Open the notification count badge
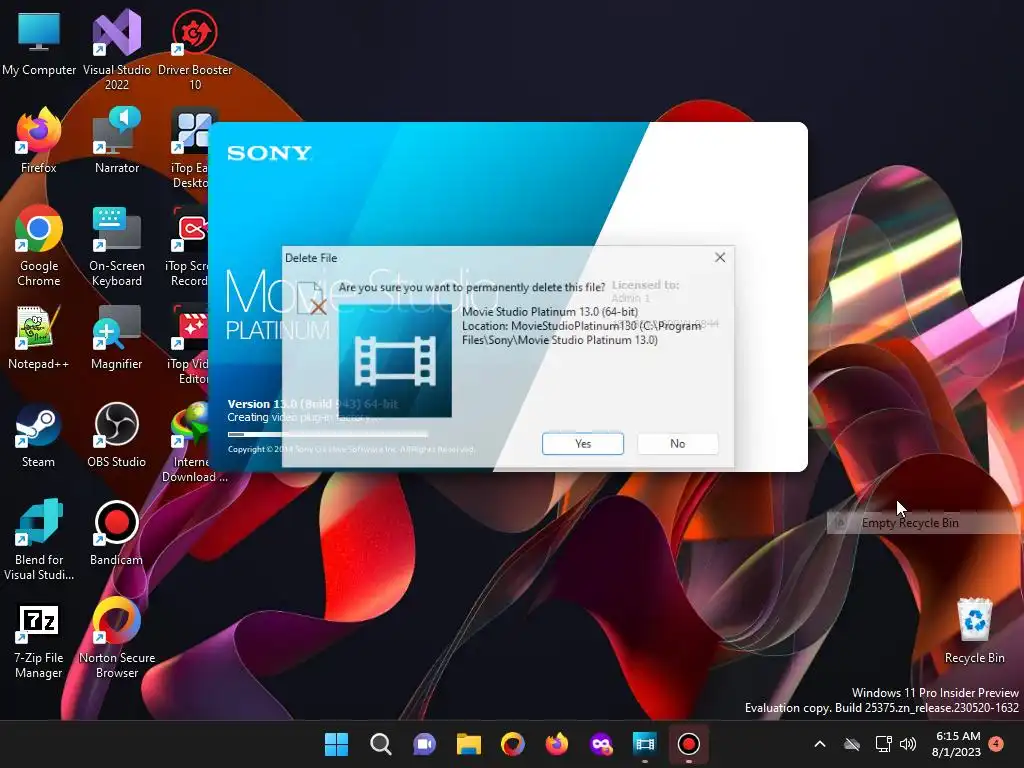Viewport: 1024px width, 768px height. click(x=997, y=743)
